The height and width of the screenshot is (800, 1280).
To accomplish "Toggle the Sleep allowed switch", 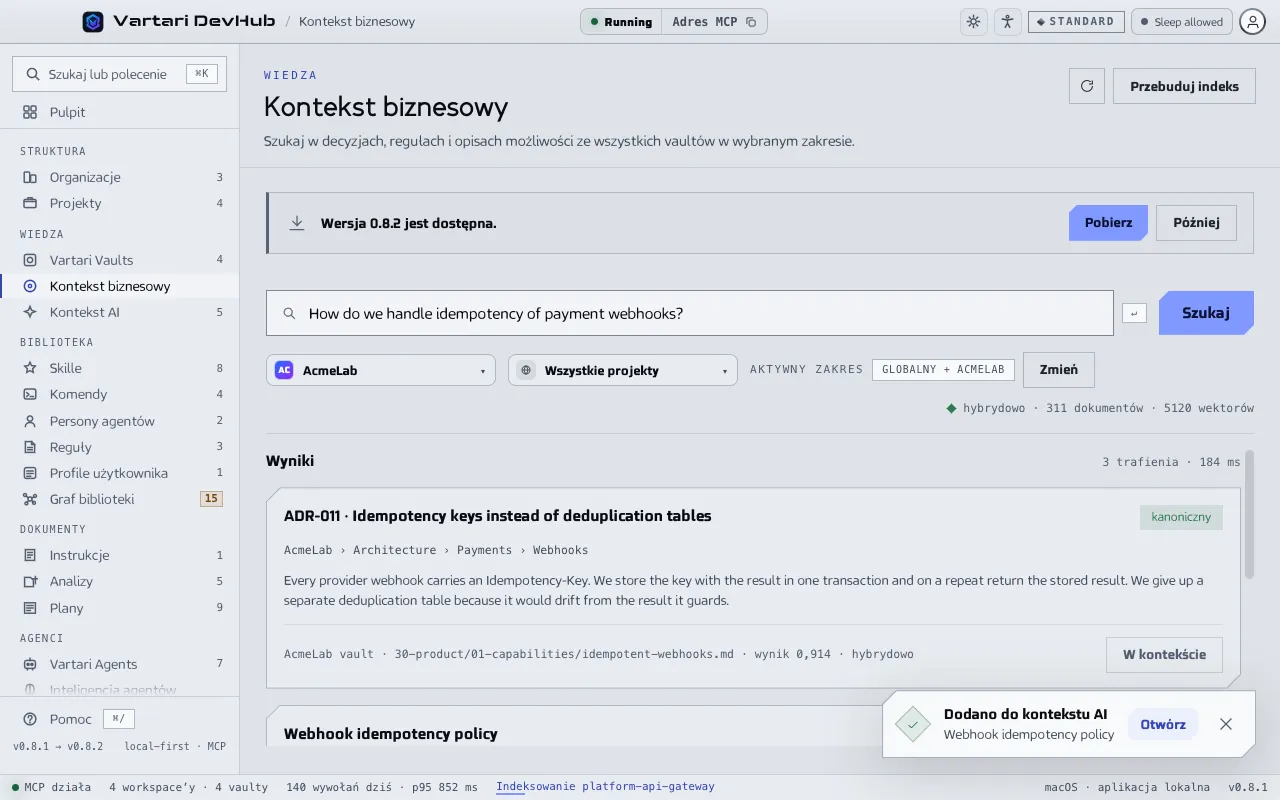I will coord(1181,21).
